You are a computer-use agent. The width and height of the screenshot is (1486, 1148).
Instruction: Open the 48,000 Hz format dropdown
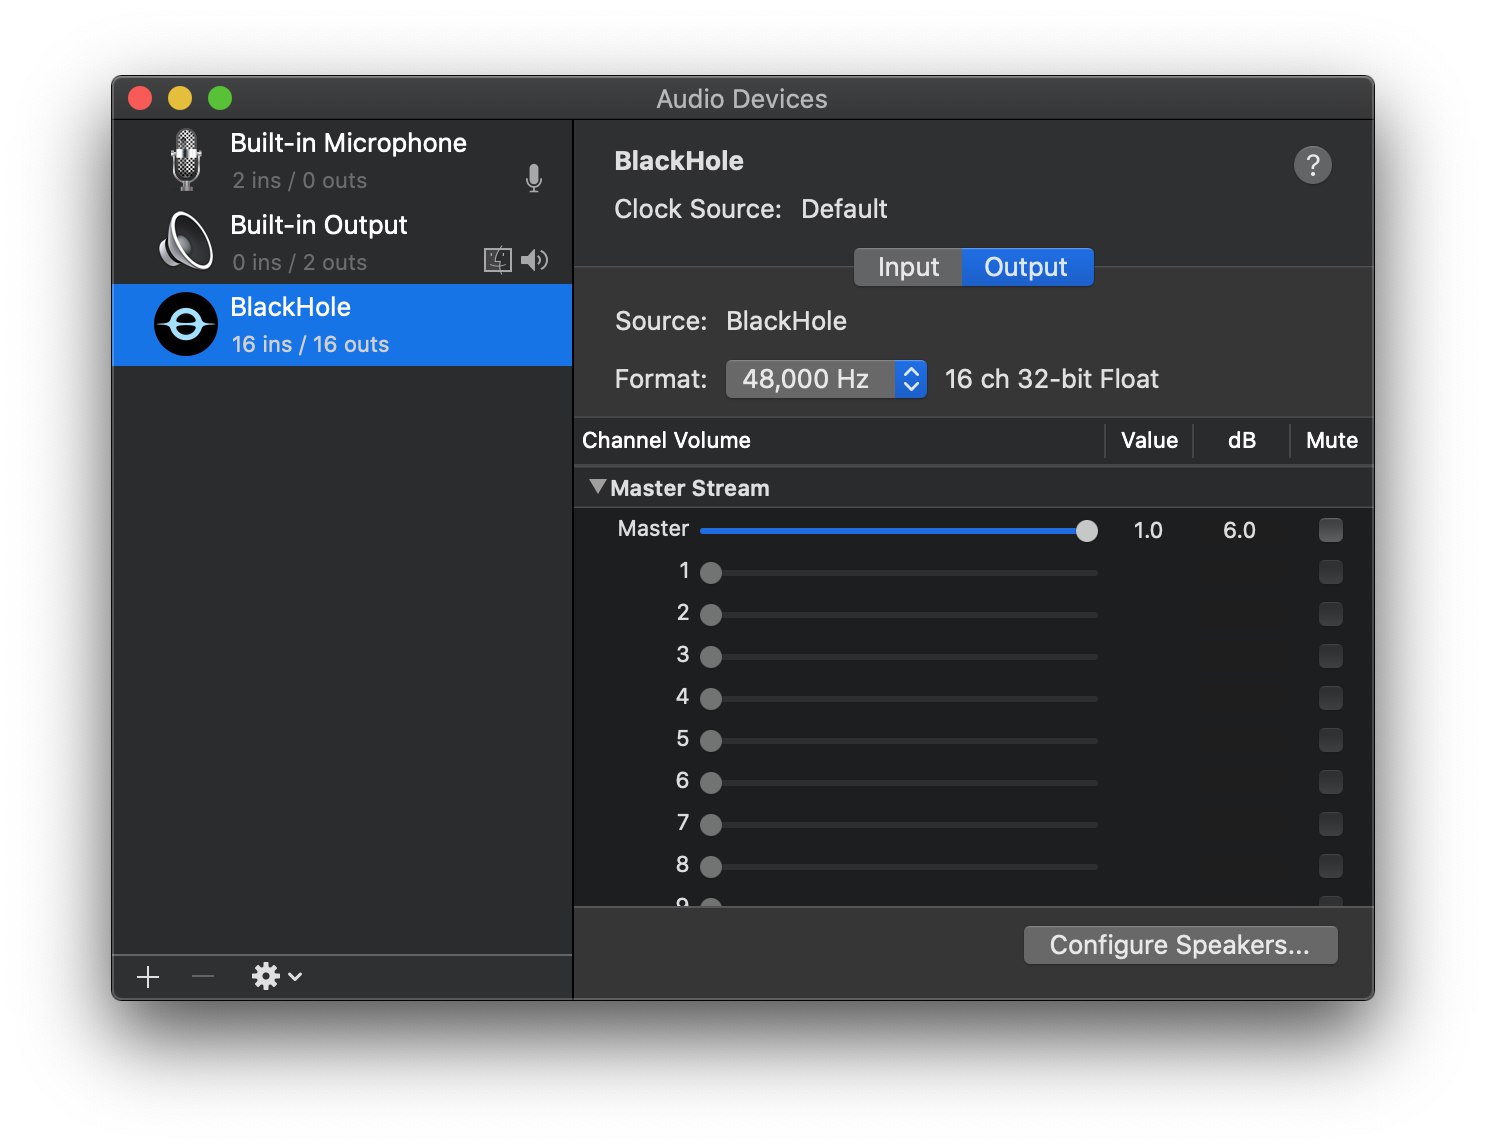826,379
